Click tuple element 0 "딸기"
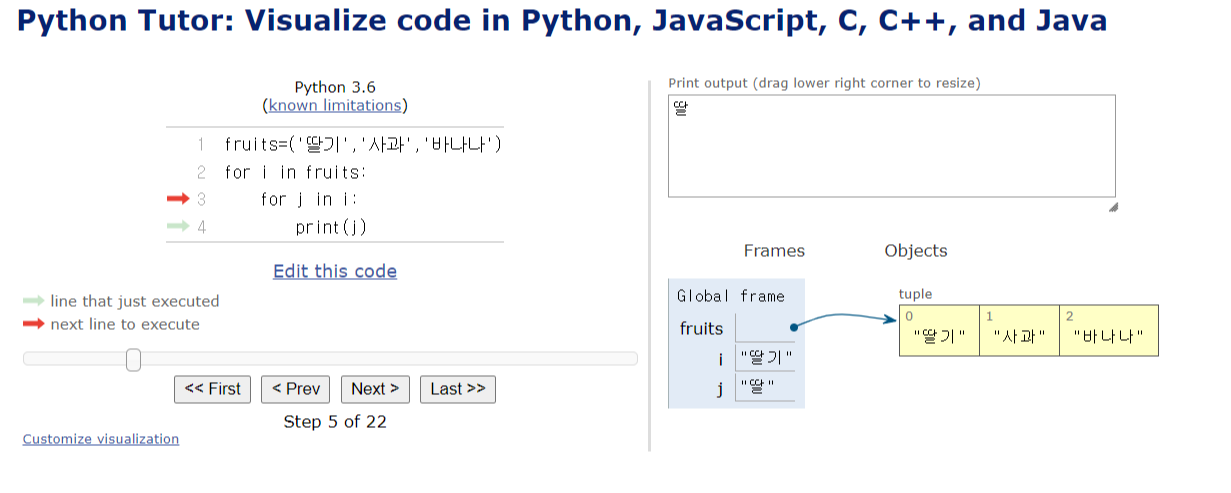1231x493 pixels. click(939, 337)
